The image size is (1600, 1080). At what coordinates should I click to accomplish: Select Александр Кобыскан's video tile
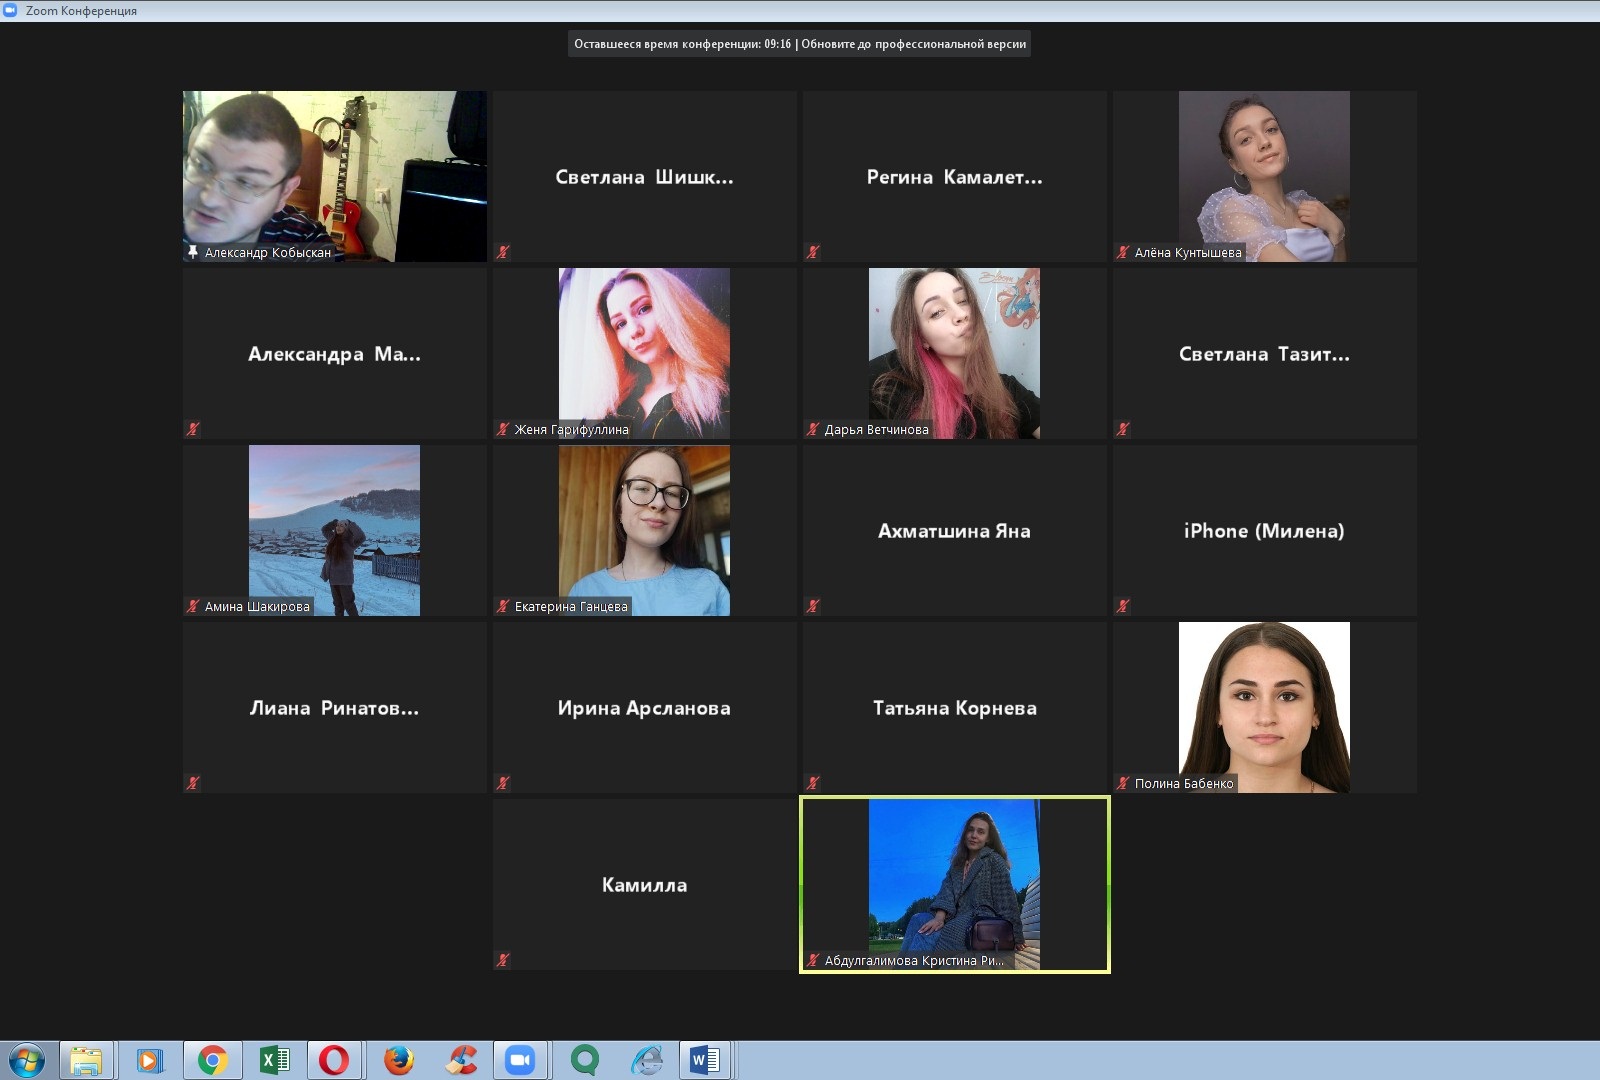pyautogui.click(x=334, y=176)
